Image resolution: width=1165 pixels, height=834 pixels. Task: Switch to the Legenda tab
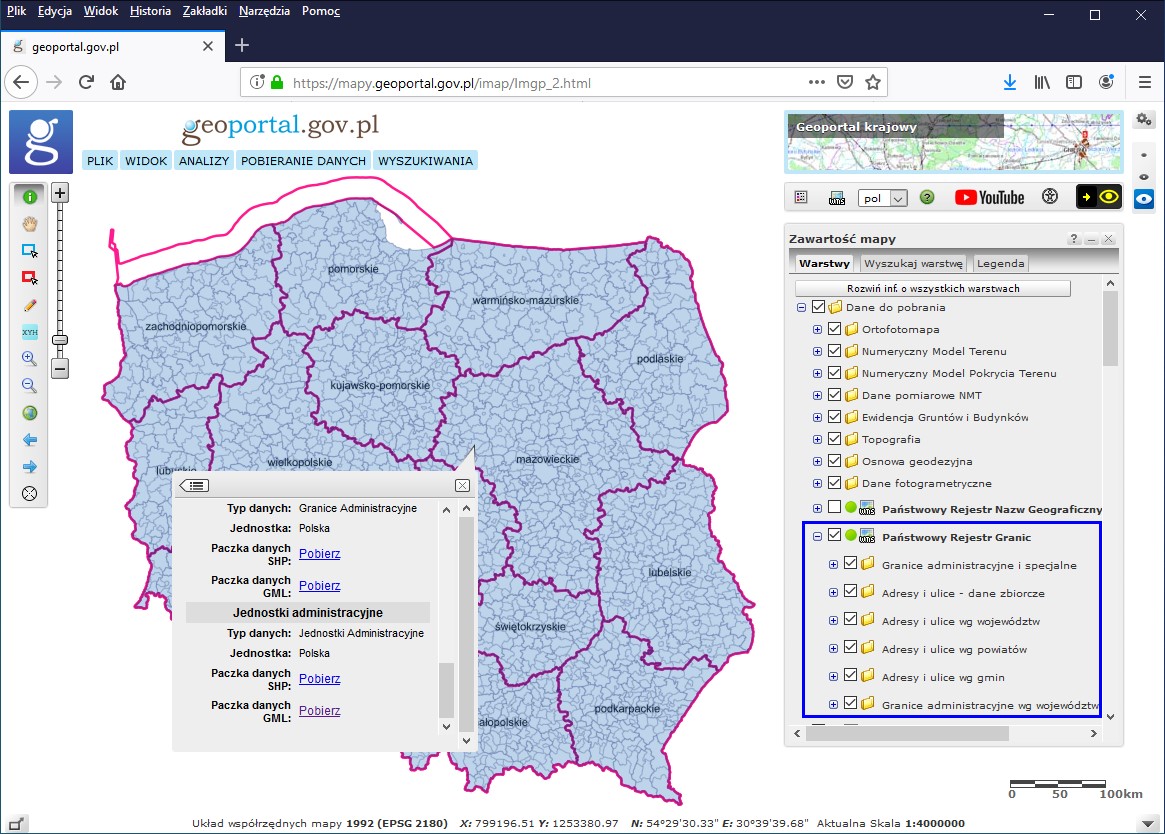pyautogui.click(x=999, y=264)
